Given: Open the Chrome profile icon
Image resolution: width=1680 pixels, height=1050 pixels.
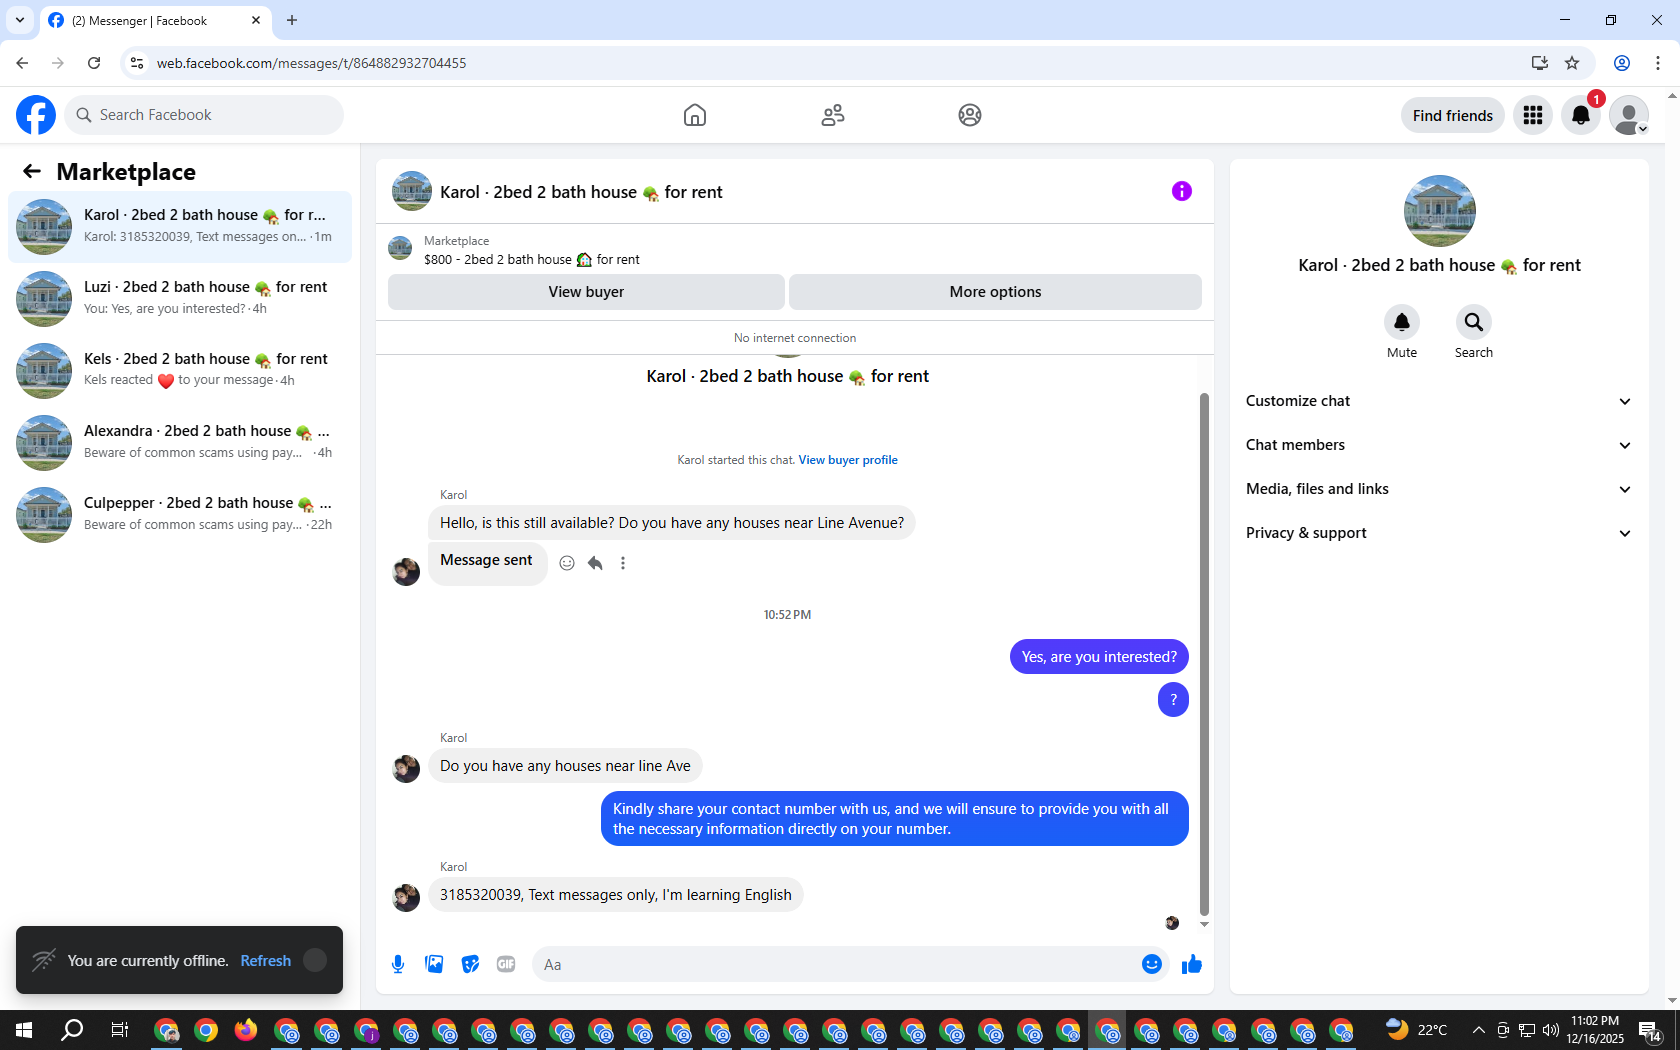Looking at the screenshot, I should 1622,63.
